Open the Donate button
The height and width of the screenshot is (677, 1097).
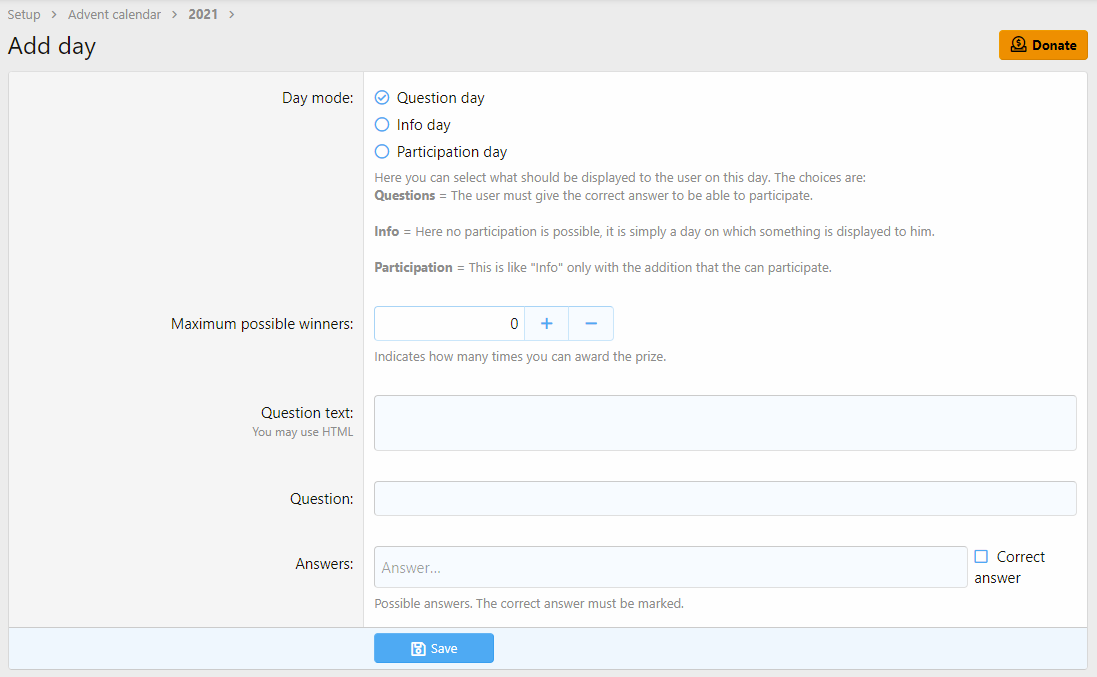[x=1043, y=45]
